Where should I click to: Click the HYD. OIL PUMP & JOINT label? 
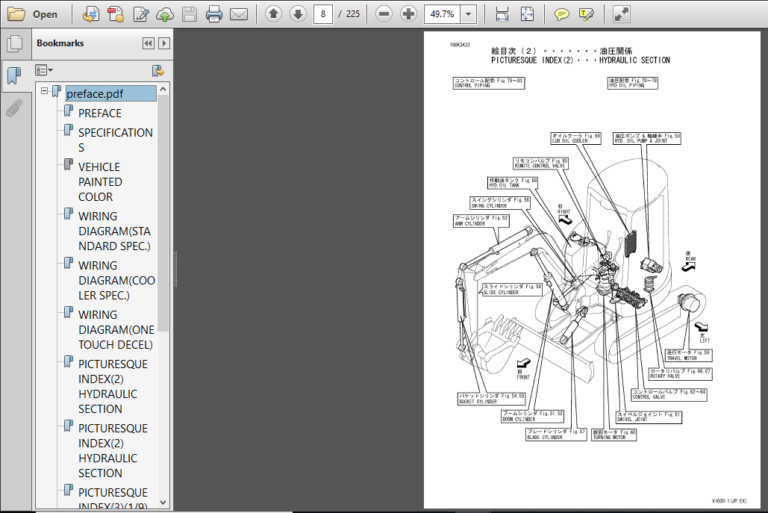[647, 138]
